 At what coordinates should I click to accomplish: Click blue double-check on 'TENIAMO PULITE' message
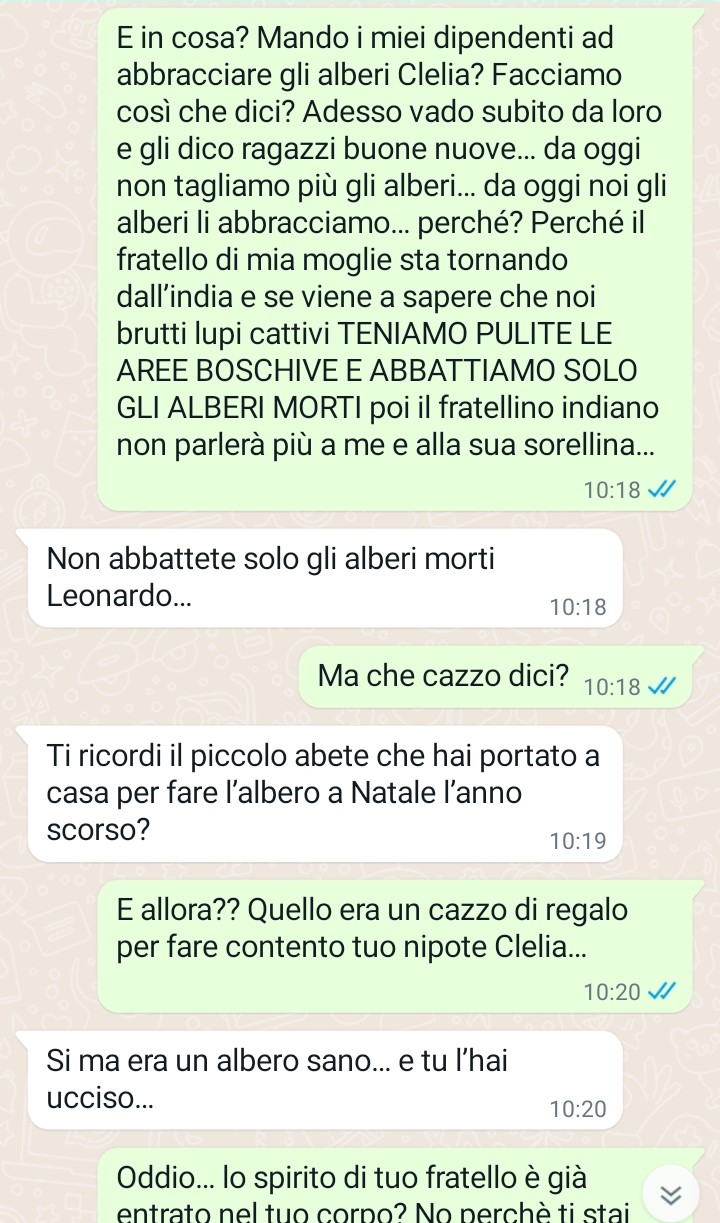tap(661, 490)
